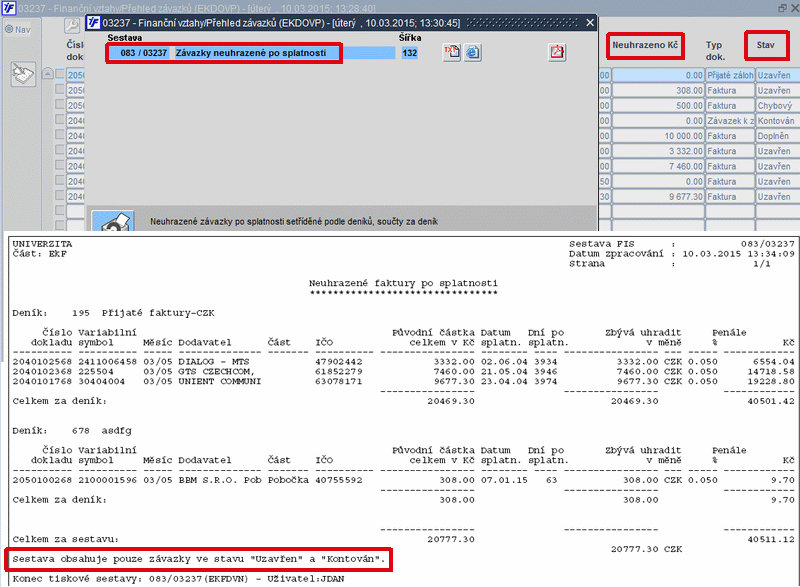Click background window's application logo icon
This screenshot has width=800, height=587.
[x=9, y=8]
